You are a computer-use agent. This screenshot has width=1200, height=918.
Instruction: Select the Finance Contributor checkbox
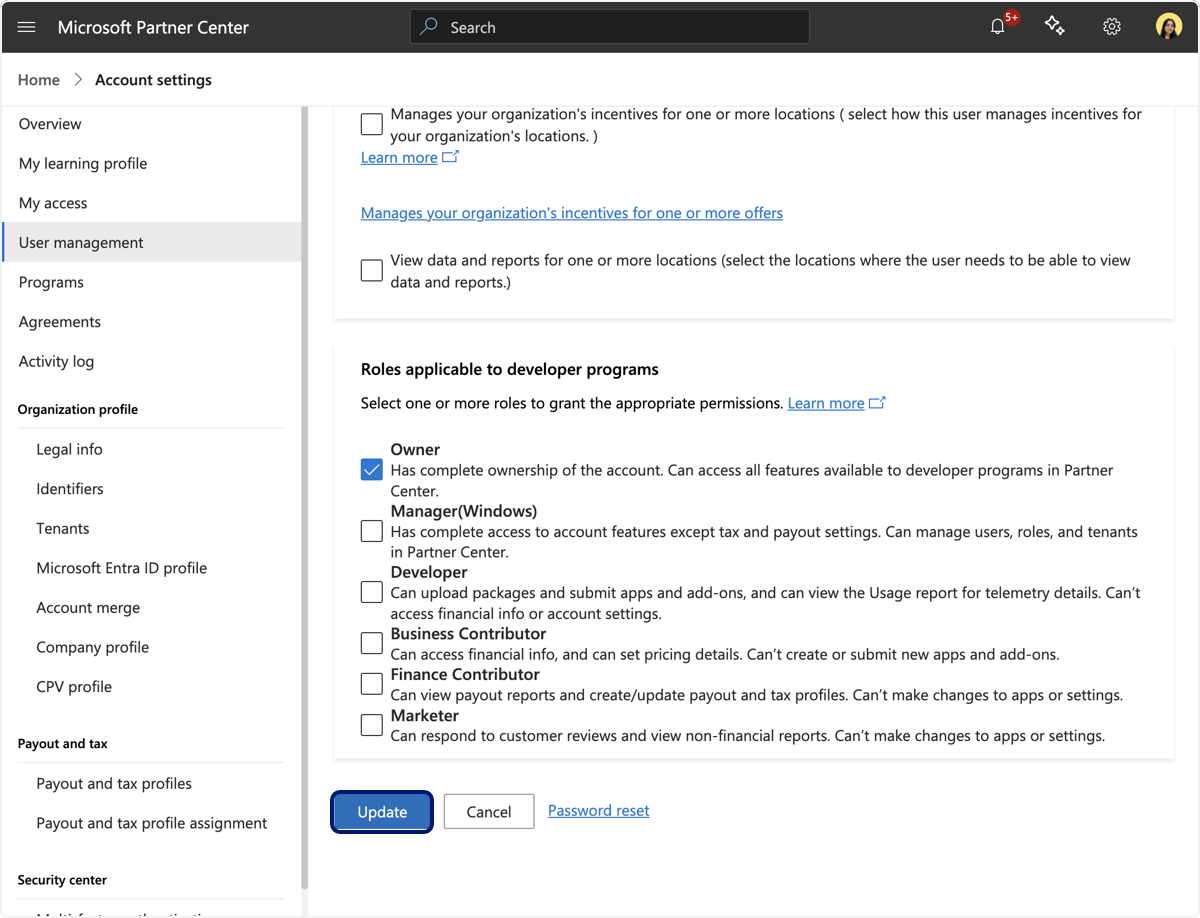(x=372, y=684)
